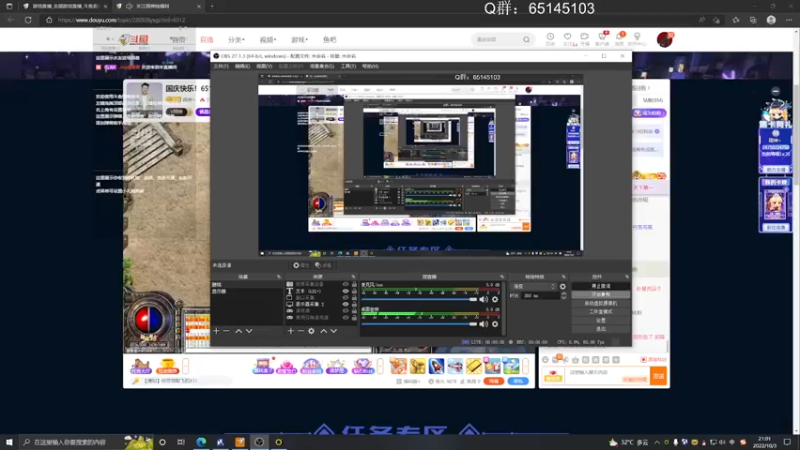Expand gift bar right arrow
Image resolution: width=800 pixels, height=450 pixels.
(x=526, y=366)
